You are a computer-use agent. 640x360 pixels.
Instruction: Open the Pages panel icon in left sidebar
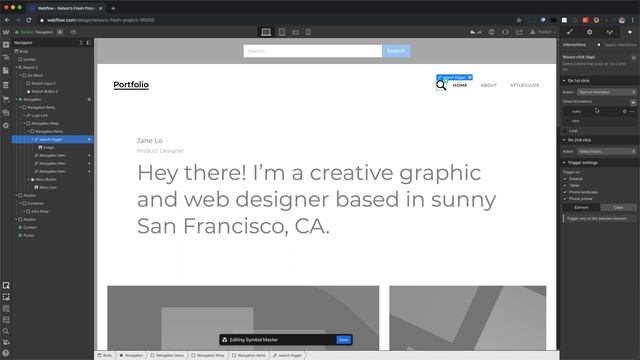pos(6,71)
